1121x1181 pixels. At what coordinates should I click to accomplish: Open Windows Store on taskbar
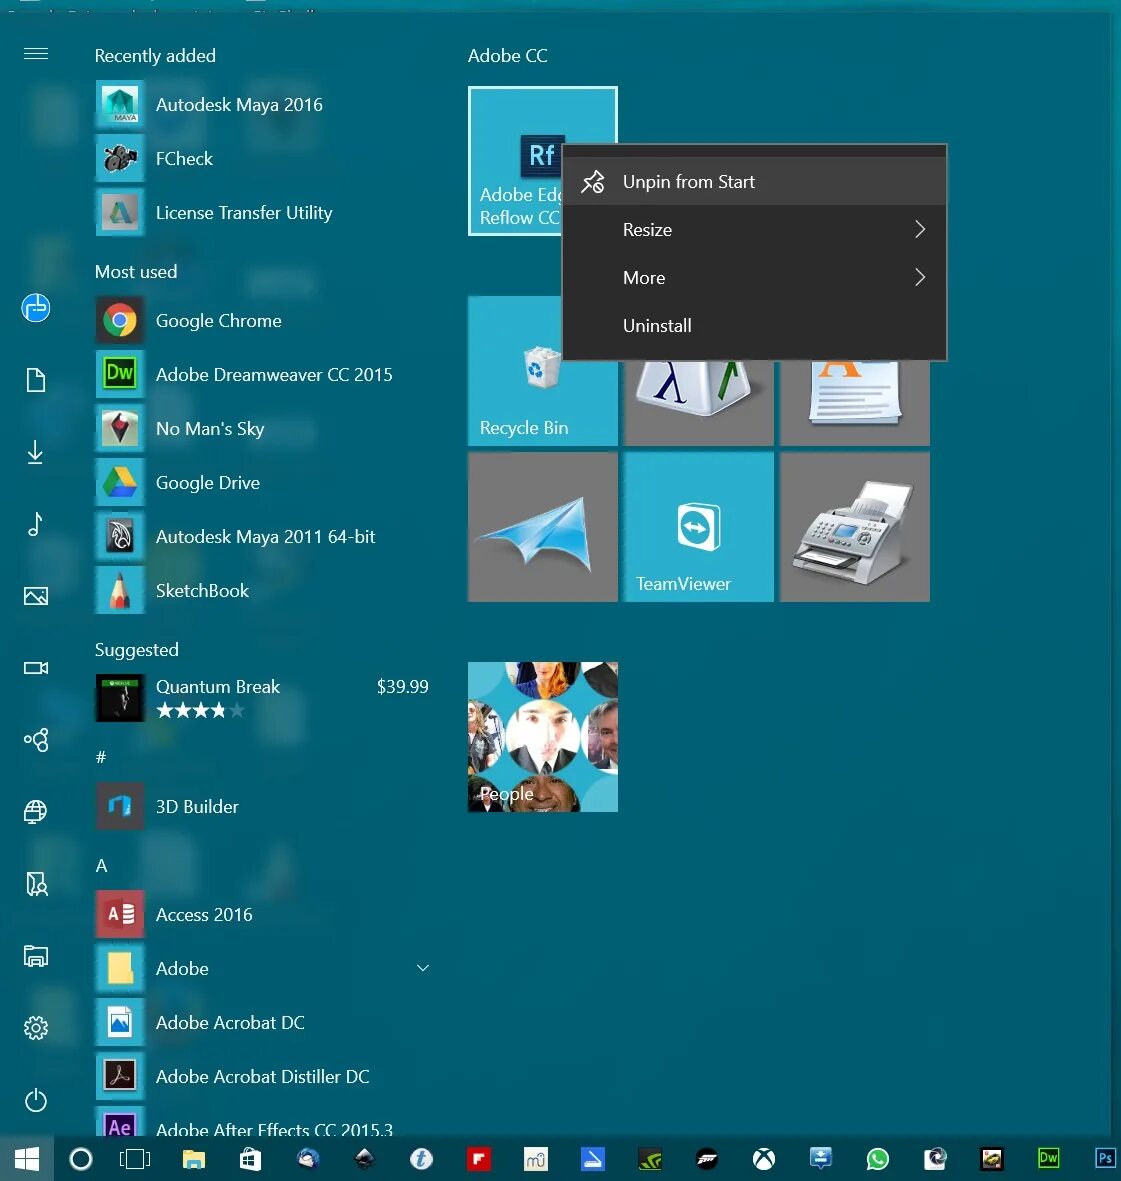coord(250,1158)
